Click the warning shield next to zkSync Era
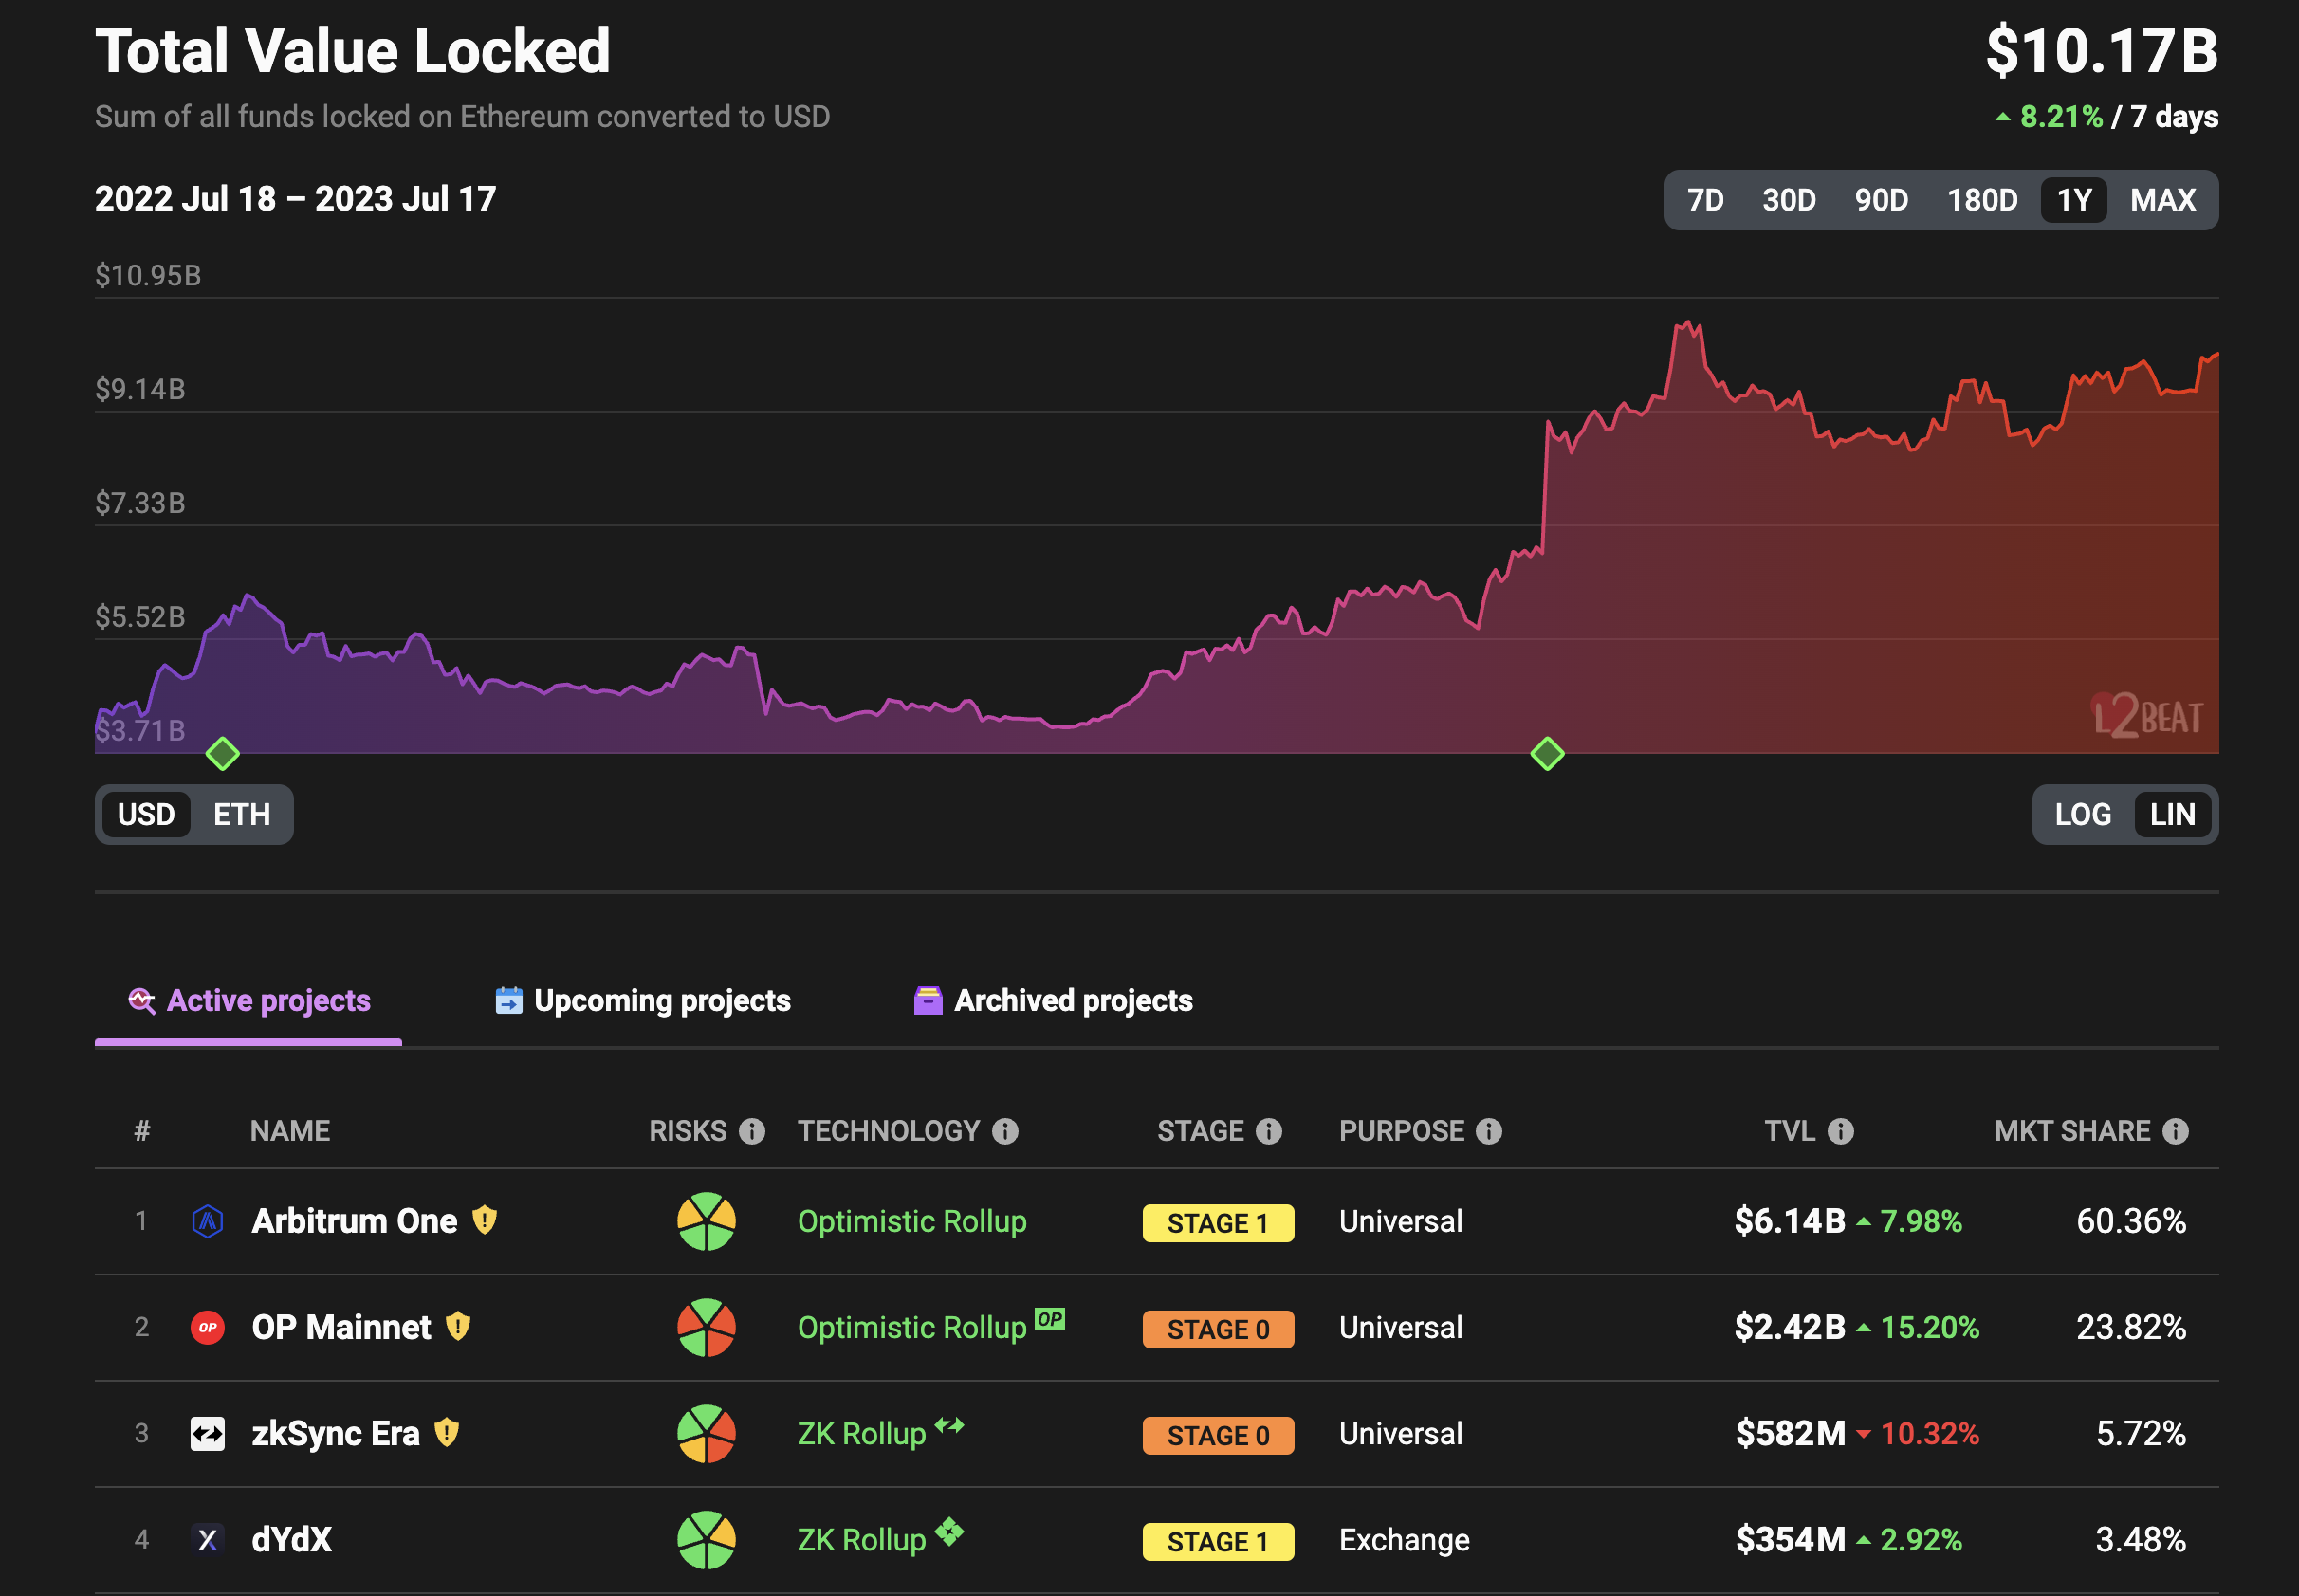 (446, 1433)
